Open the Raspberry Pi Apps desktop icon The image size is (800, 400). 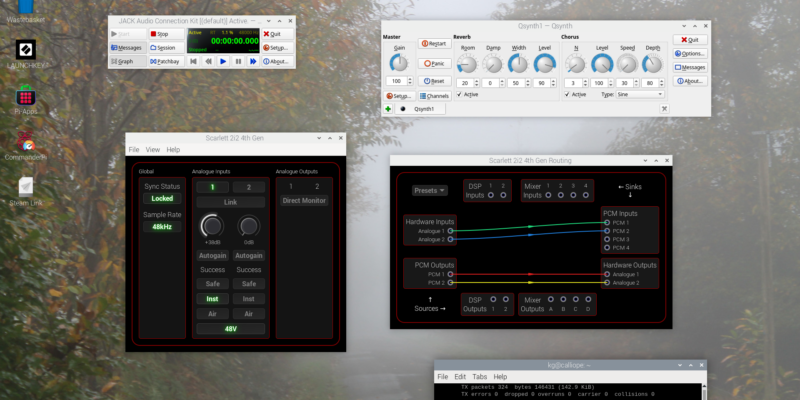point(26,97)
